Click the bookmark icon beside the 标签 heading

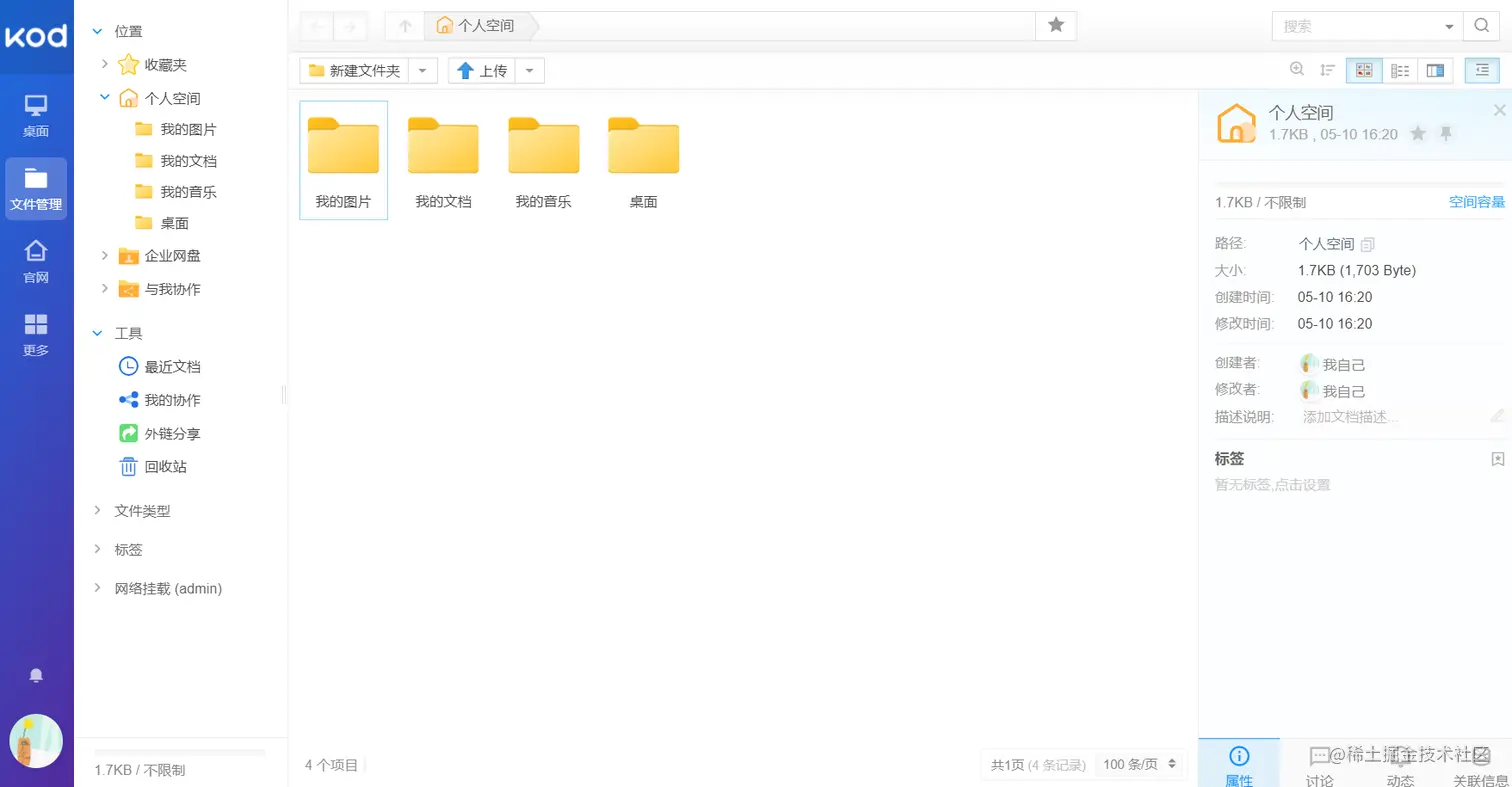(1497, 459)
